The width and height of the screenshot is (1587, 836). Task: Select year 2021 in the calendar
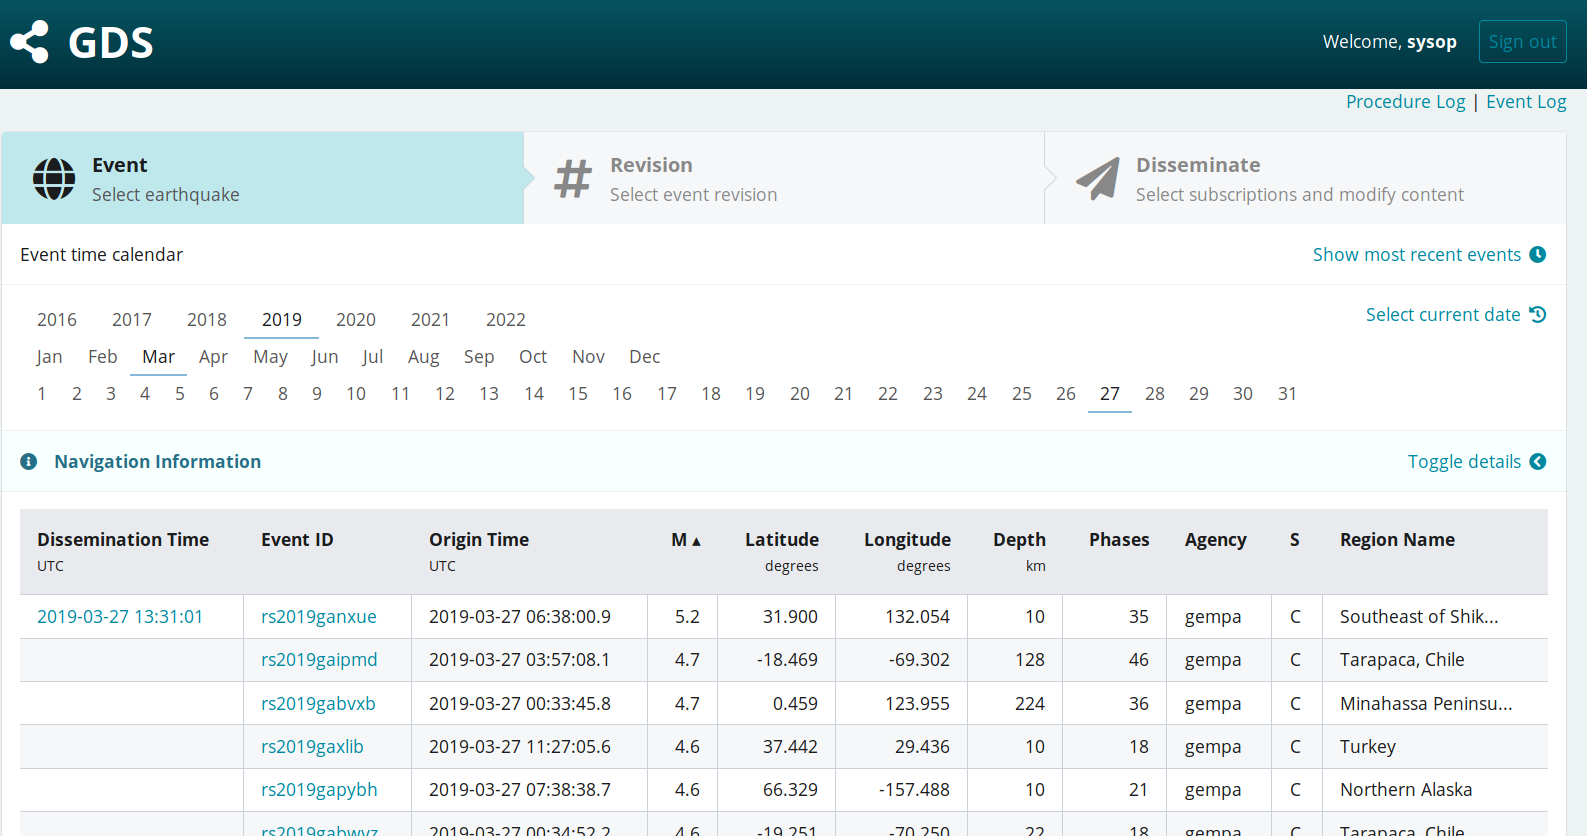click(x=430, y=320)
